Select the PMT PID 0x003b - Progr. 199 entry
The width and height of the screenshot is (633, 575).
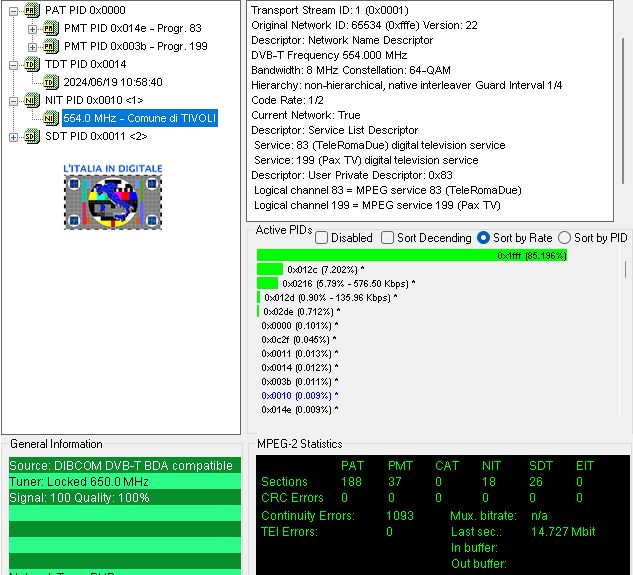(x=136, y=46)
